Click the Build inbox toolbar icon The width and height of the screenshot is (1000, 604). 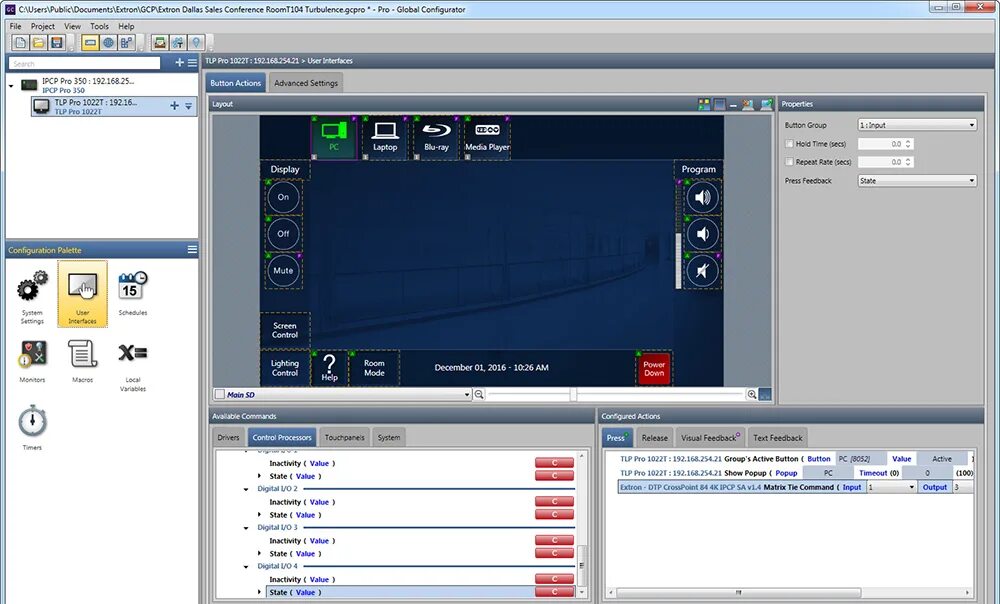pos(160,43)
